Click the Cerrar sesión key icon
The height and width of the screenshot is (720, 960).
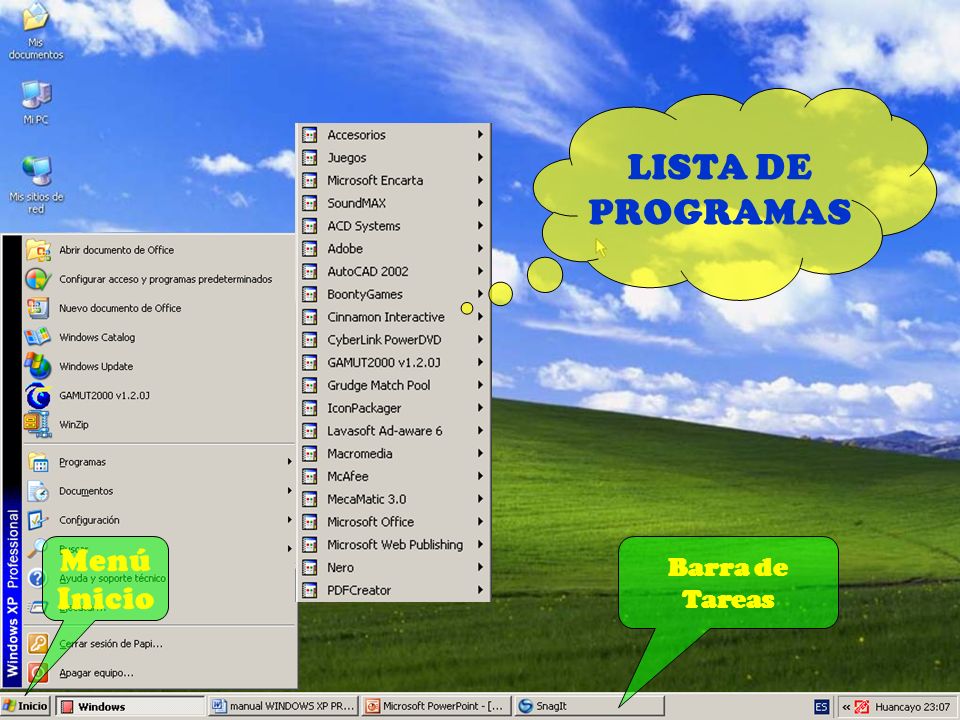37,643
